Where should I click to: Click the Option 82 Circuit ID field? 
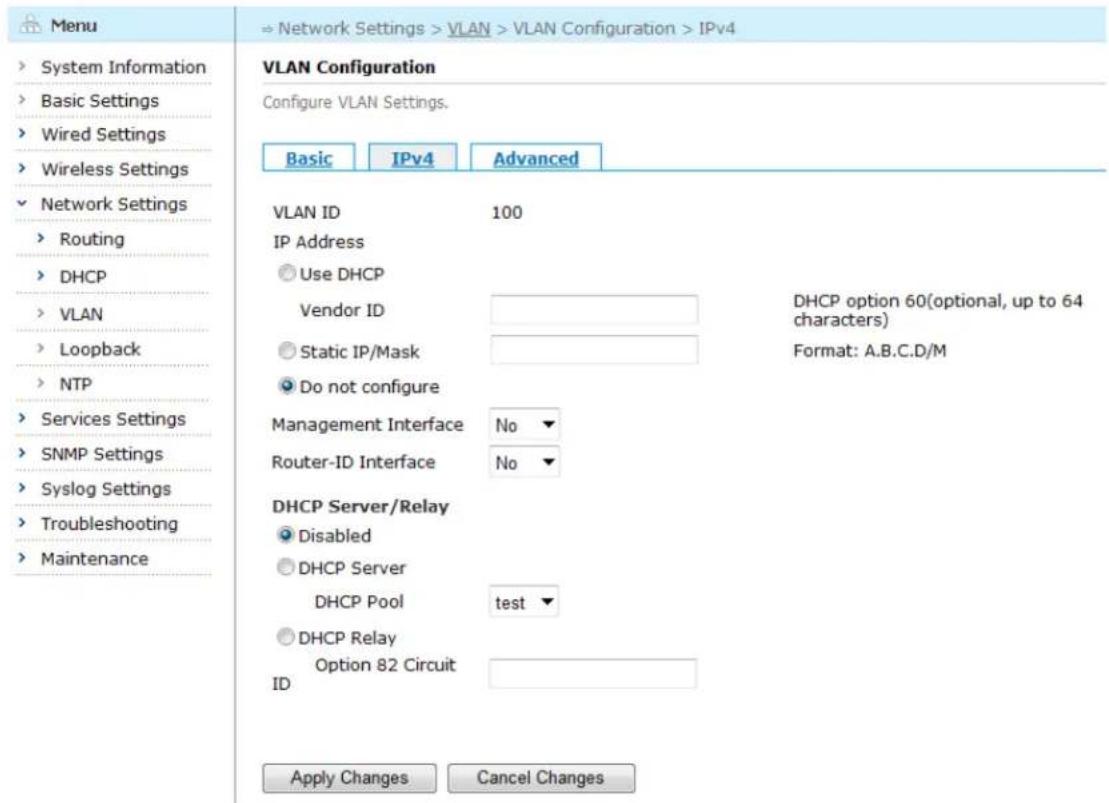coord(593,673)
